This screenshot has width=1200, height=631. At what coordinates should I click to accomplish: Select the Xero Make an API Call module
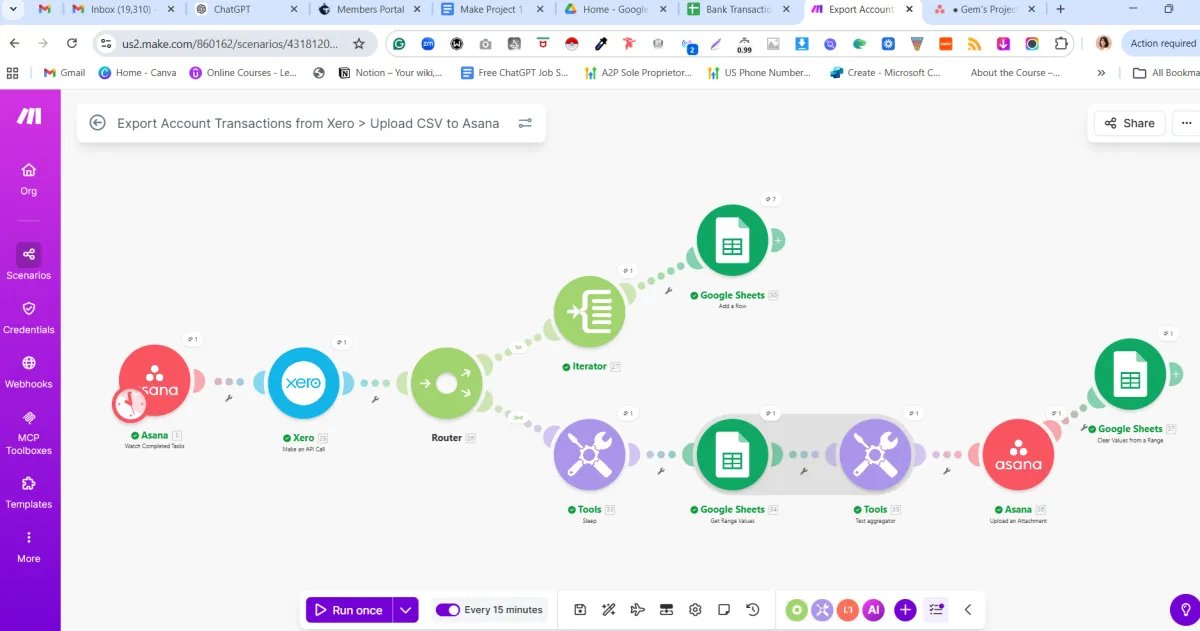[303, 383]
